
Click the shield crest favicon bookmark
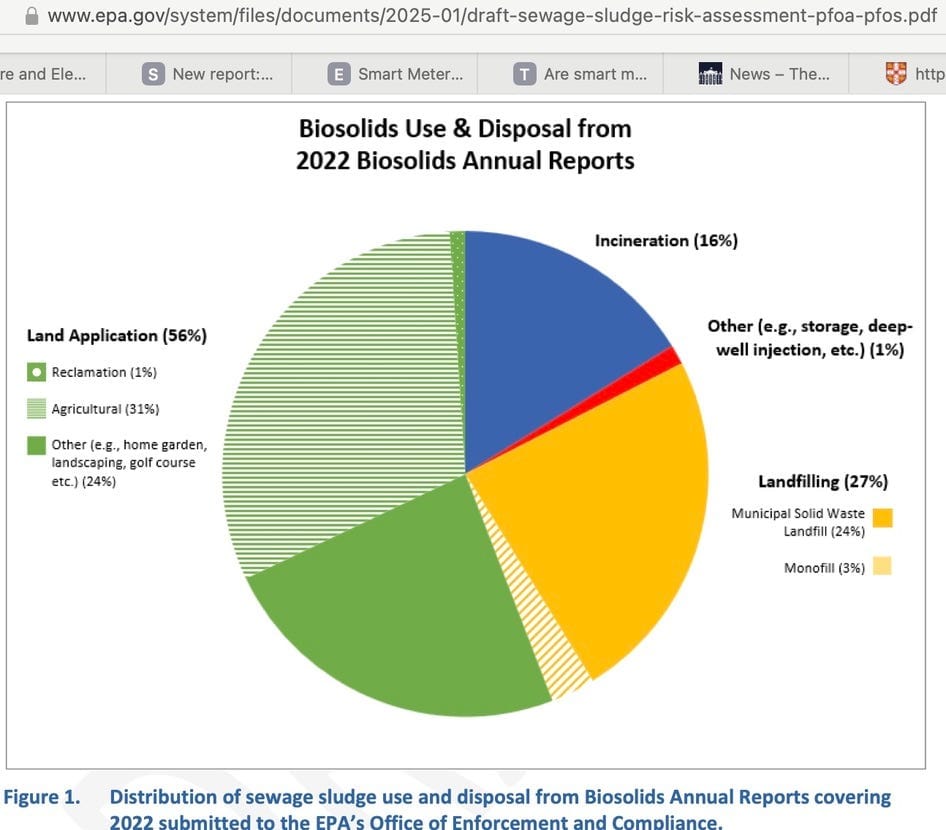tap(896, 74)
